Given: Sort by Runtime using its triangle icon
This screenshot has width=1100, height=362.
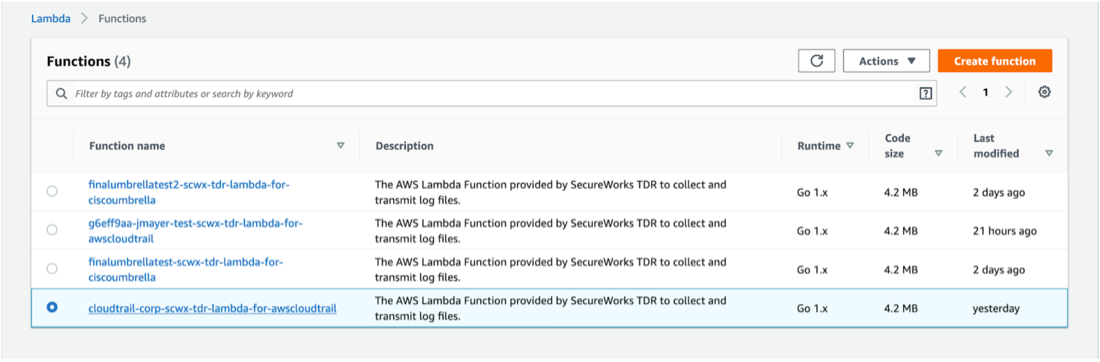Looking at the screenshot, I should tap(850, 146).
